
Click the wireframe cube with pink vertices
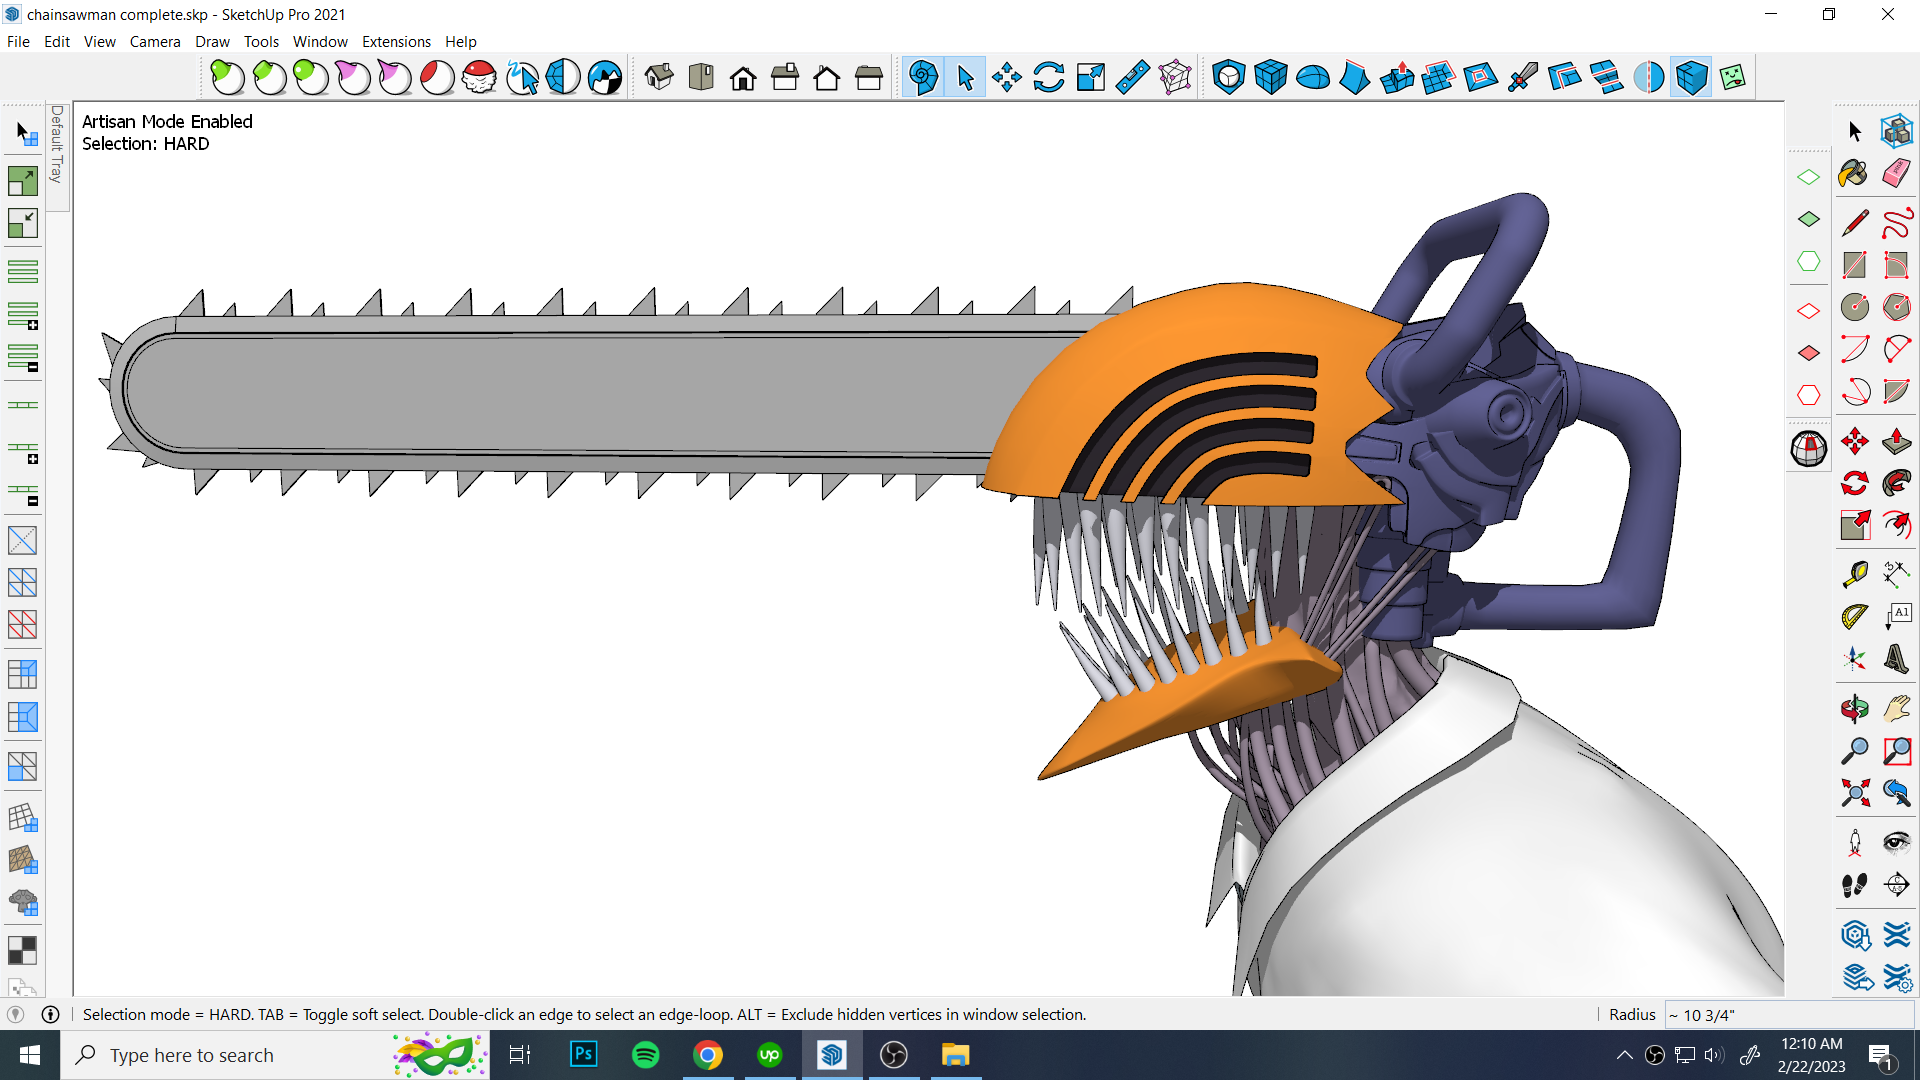pyautogui.click(x=1175, y=77)
